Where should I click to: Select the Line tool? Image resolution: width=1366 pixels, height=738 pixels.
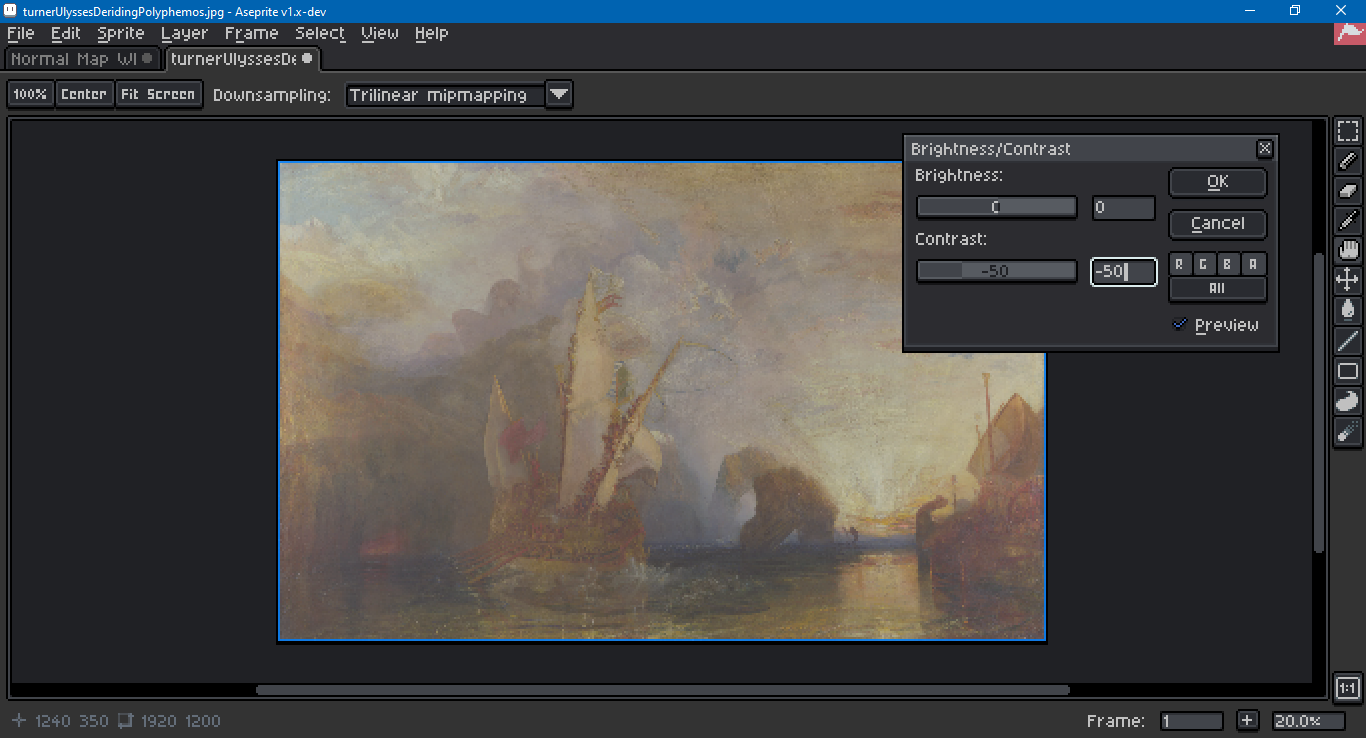(x=1348, y=341)
